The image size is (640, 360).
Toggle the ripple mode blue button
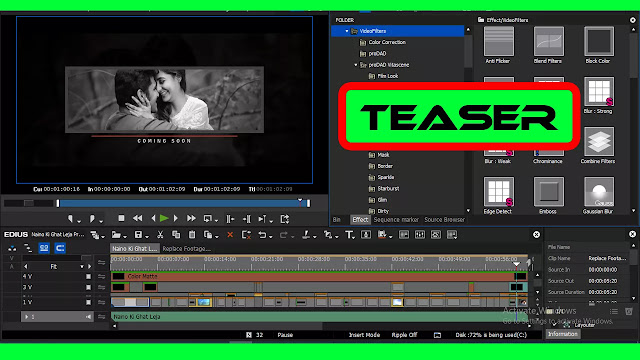coord(60,248)
